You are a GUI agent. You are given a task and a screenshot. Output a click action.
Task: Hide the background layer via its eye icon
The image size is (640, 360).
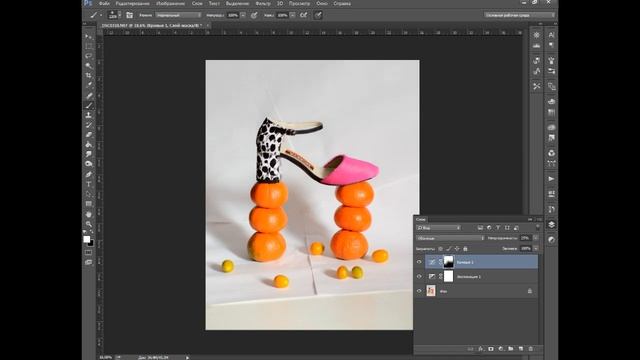pos(419,291)
